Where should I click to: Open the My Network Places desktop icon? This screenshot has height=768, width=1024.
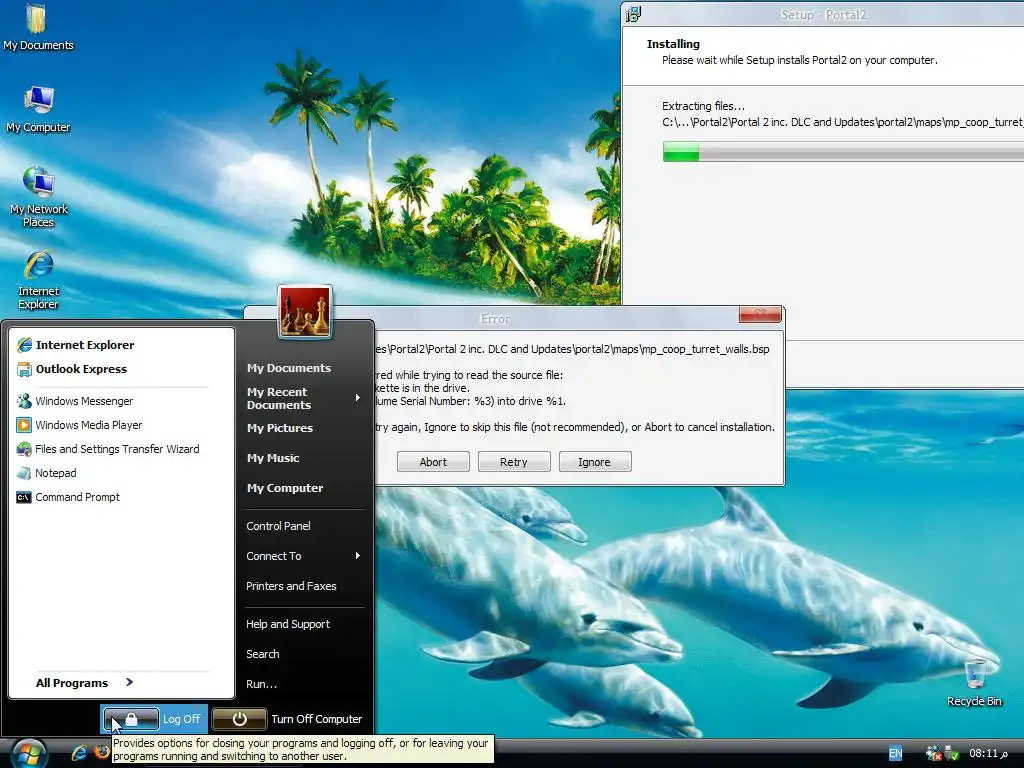pyautogui.click(x=38, y=197)
